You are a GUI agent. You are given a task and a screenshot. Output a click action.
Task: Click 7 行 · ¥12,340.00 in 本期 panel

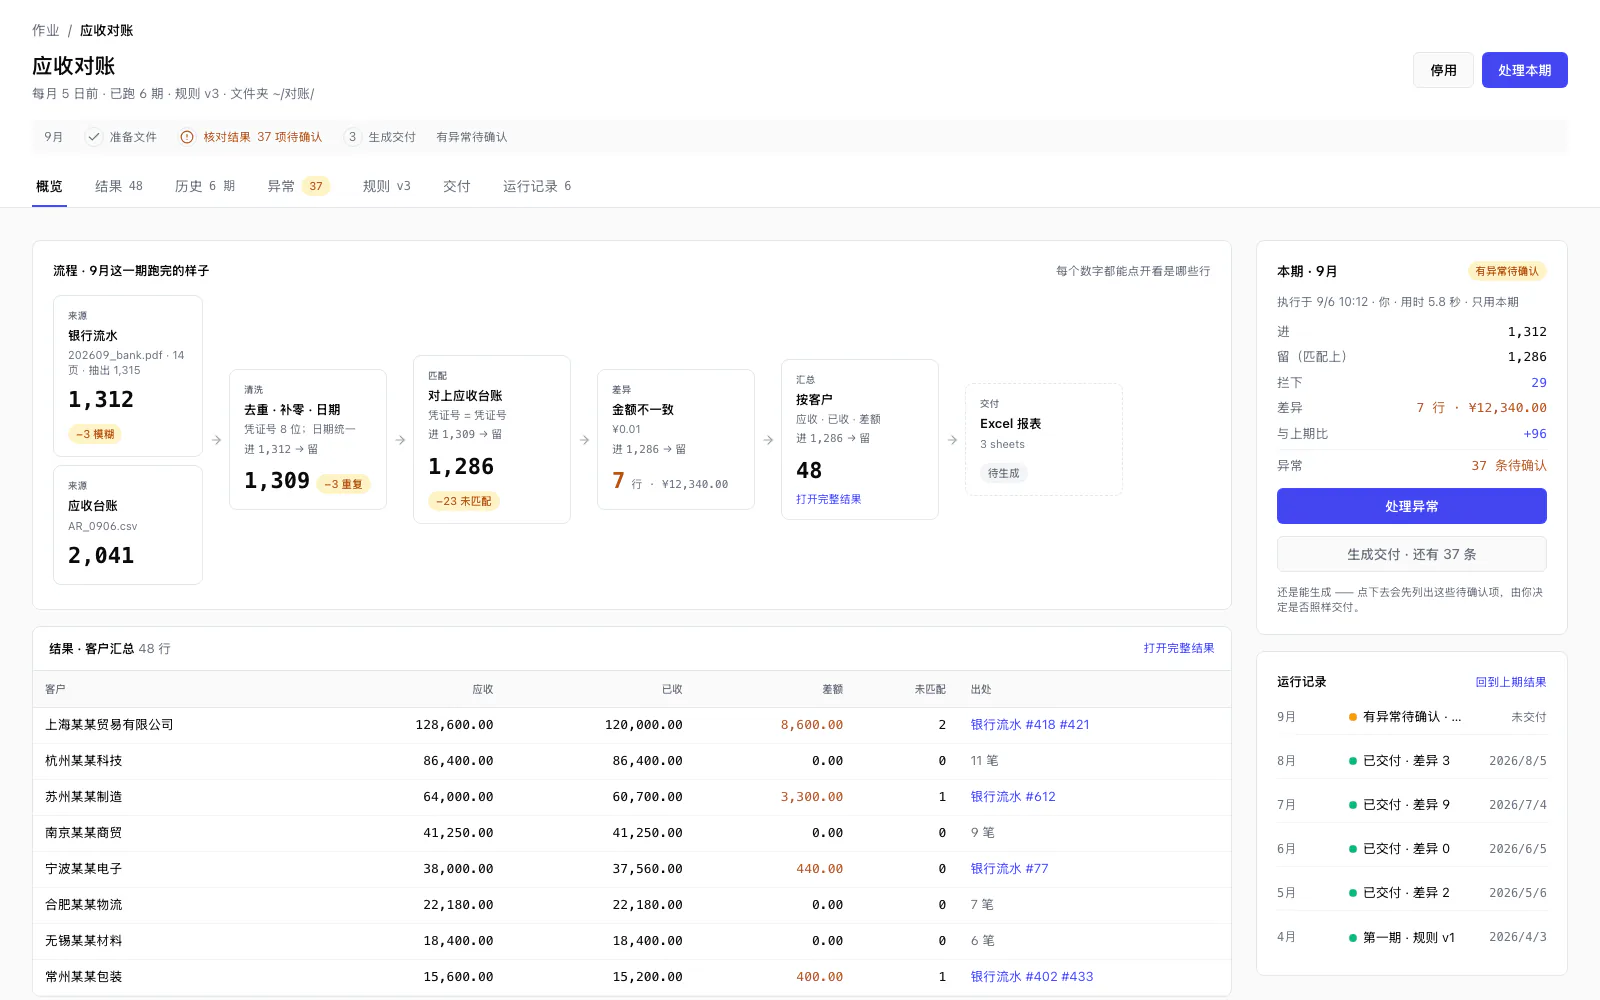click(1481, 408)
